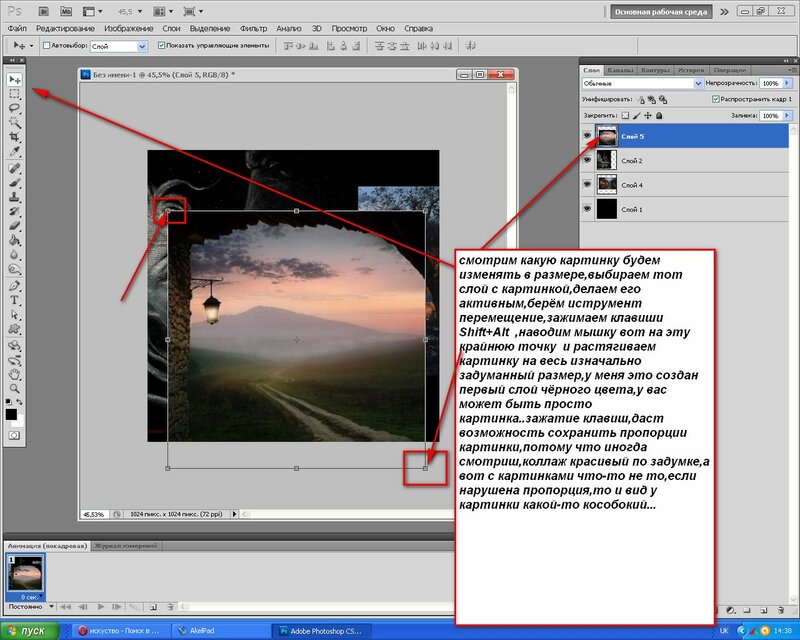Toggle Показать управляющие элементы checkbox

[161, 45]
